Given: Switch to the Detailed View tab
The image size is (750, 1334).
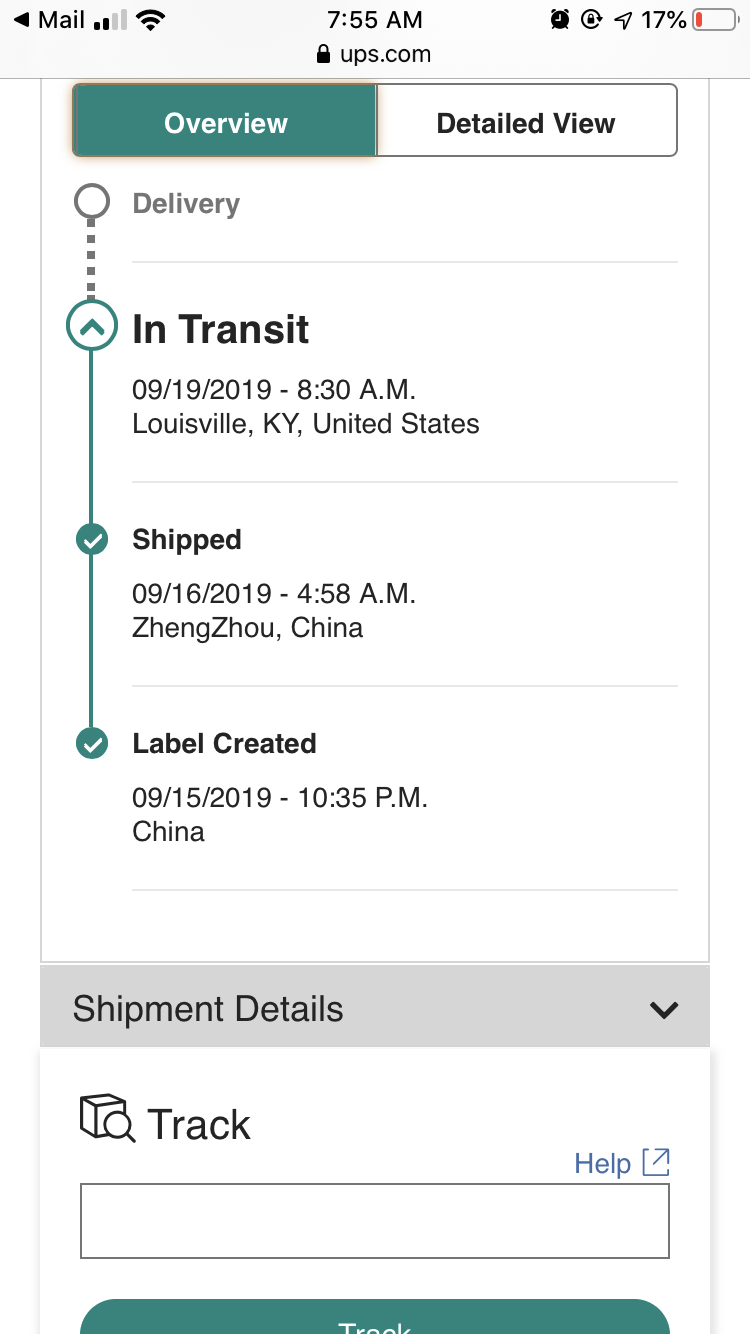Looking at the screenshot, I should click(527, 121).
